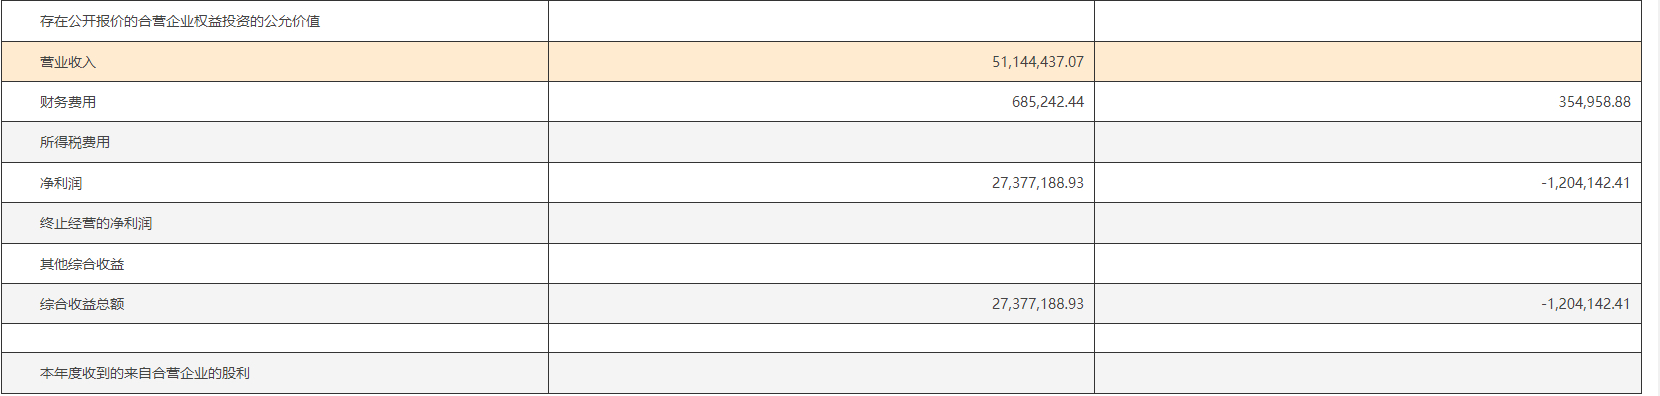Select the 财务费用 row label

click(x=68, y=102)
